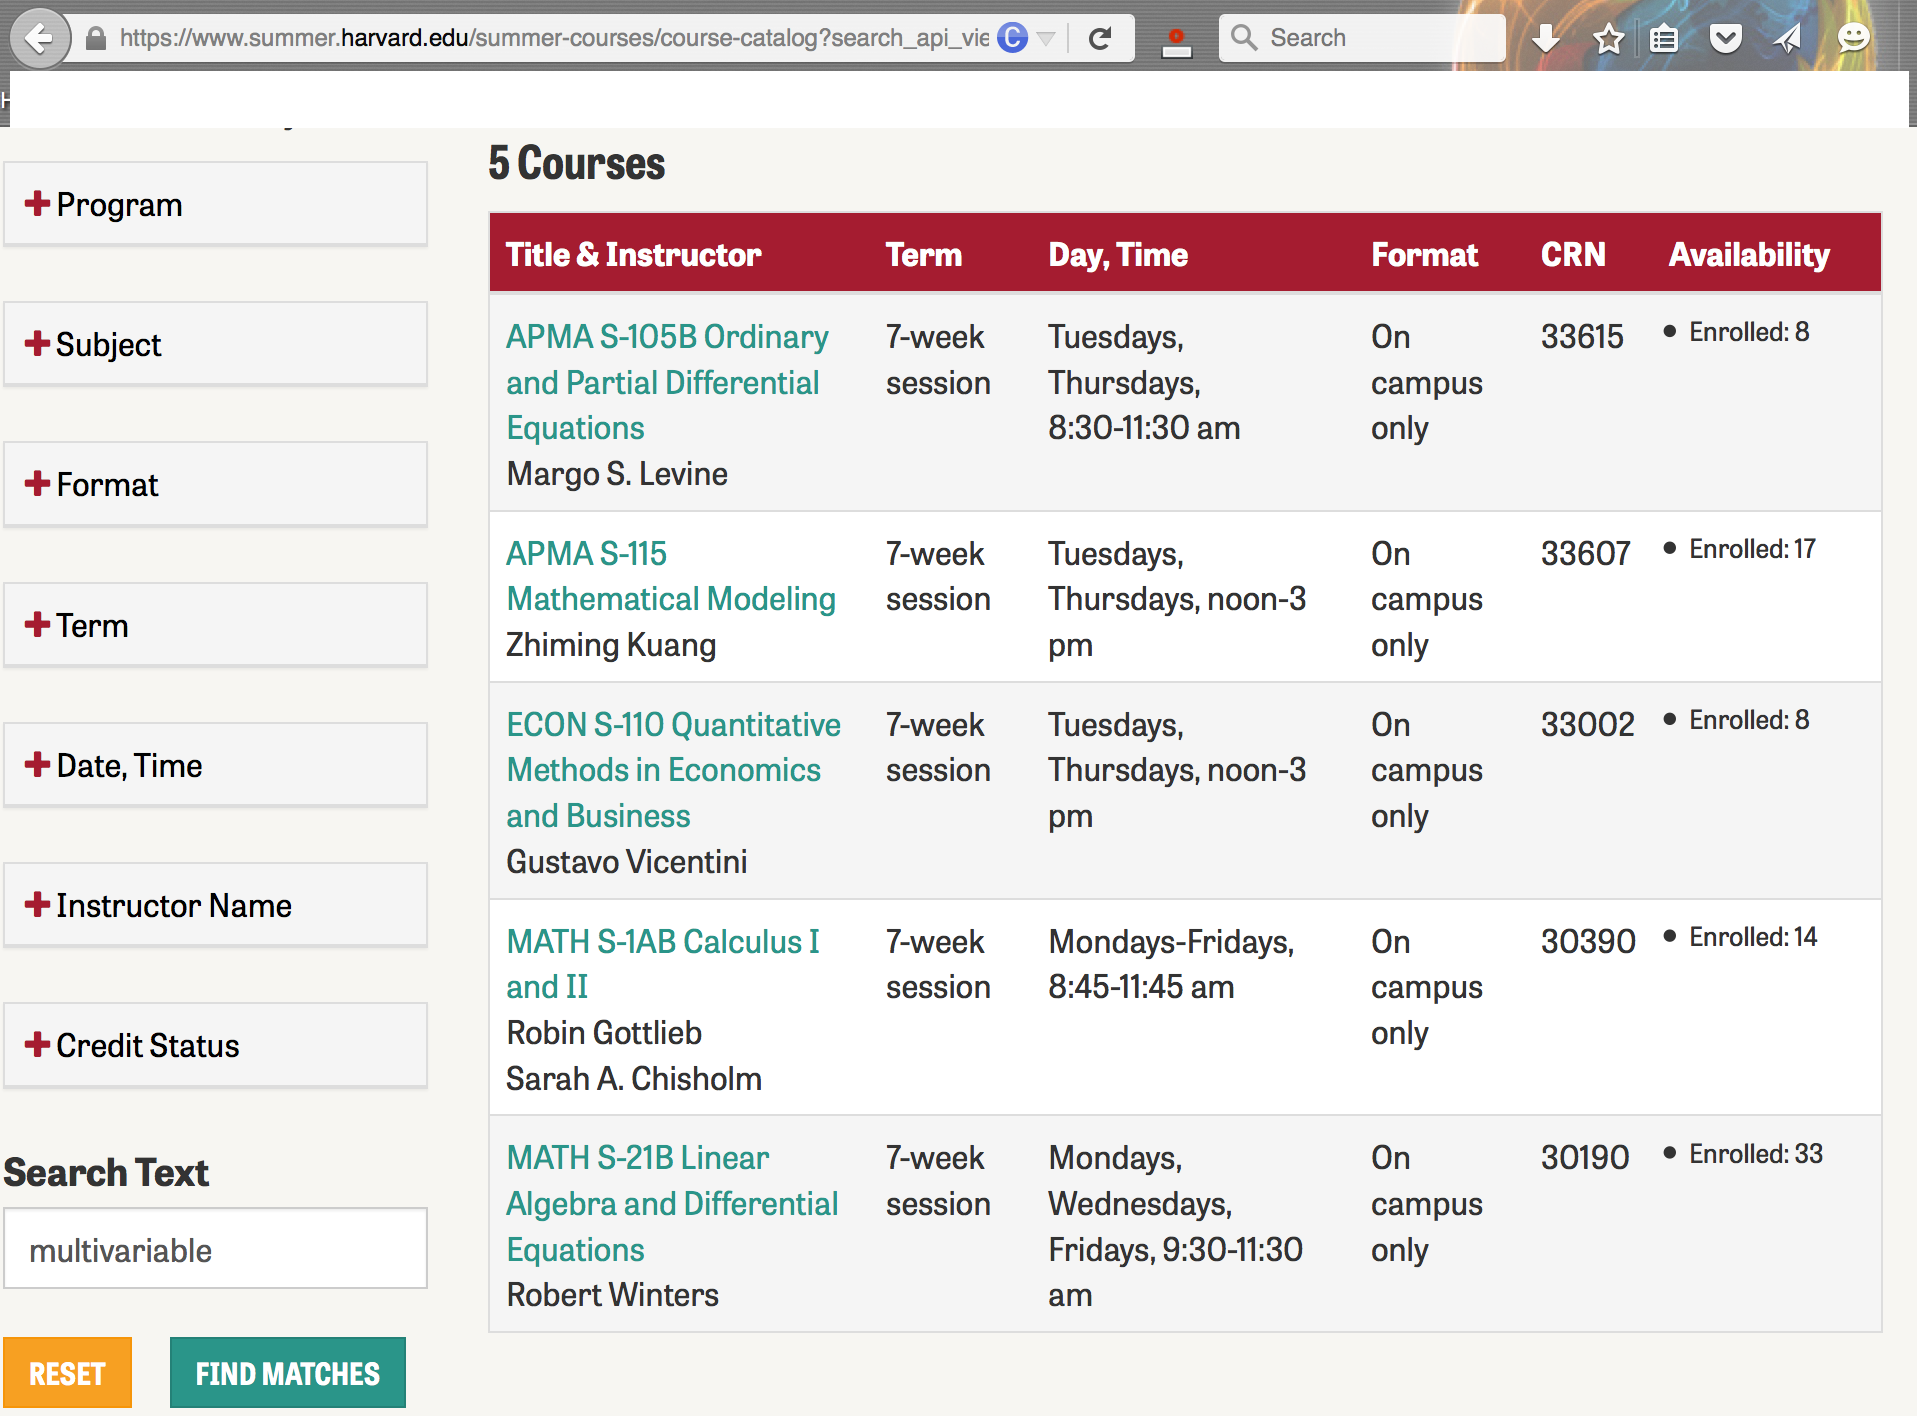Click the paper plane share icon

point(1787,39)
